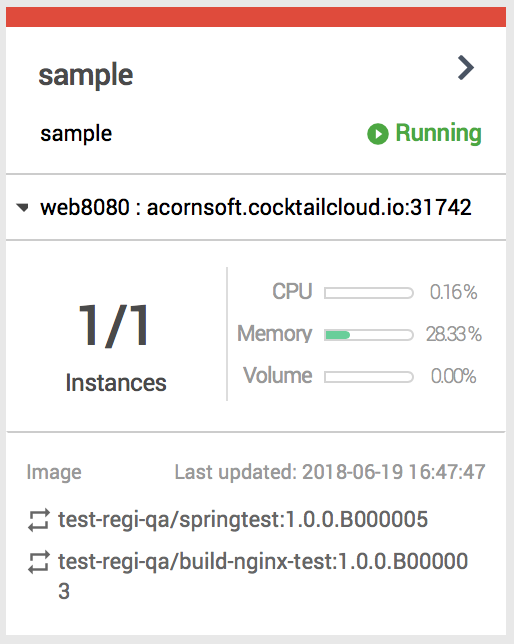The height and width of the screenshot is (644, 514).
Task: Click the red status header bar
Action: [256, 17]
